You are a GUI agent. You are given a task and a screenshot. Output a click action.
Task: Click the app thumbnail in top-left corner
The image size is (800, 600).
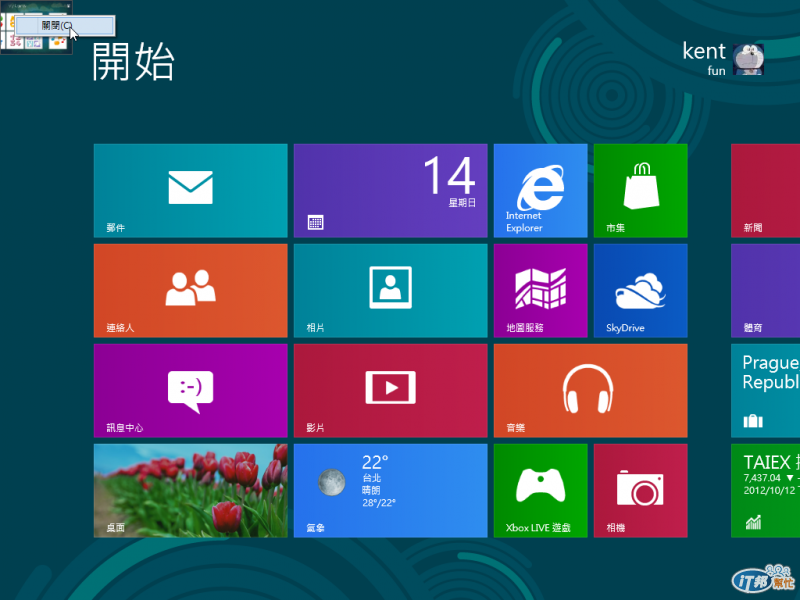(x=36, y=43)
